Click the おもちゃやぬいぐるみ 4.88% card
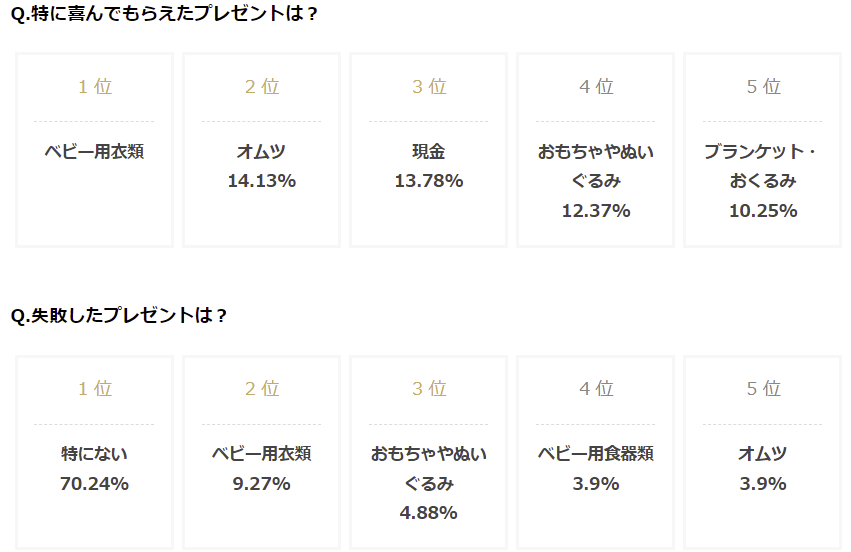Screen dimensions: 851x552 (x=429, y=468)
